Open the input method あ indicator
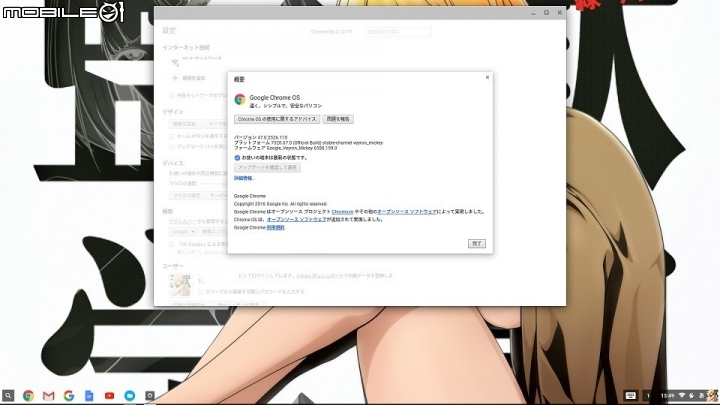The width and height of the screenshot is (720, 405). point(701,395)
